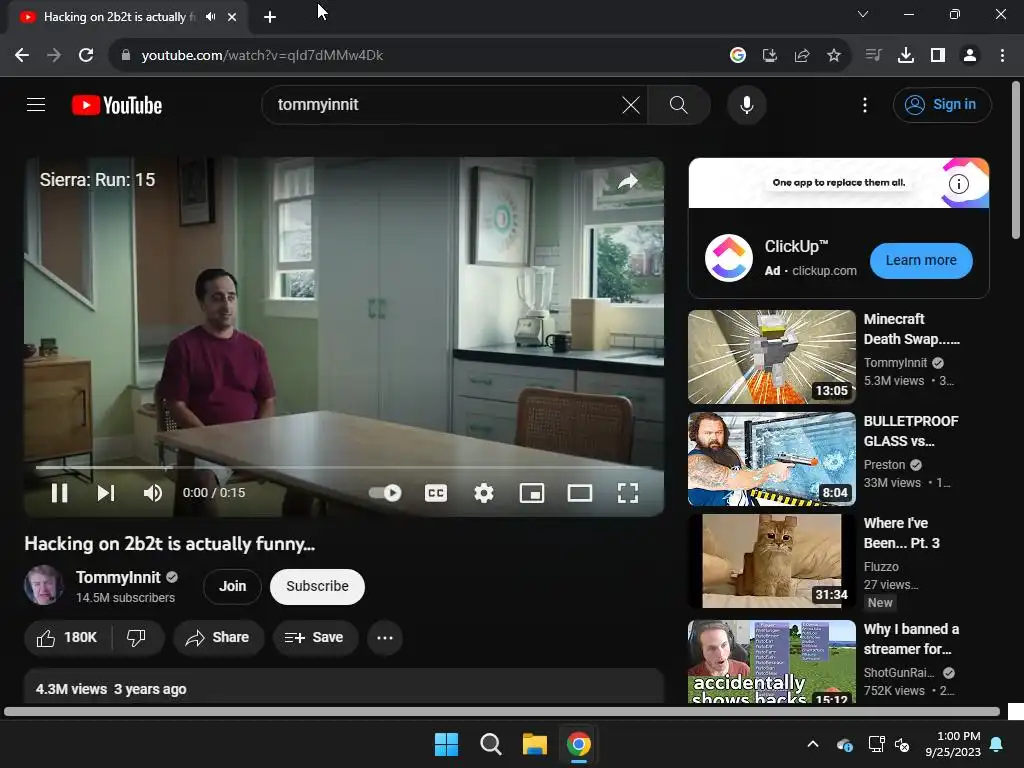This screenshot has height=768, width=1024.
Task: Open the Minecraft Death Swap video thumbnail
Action: (x=771, y=357)
